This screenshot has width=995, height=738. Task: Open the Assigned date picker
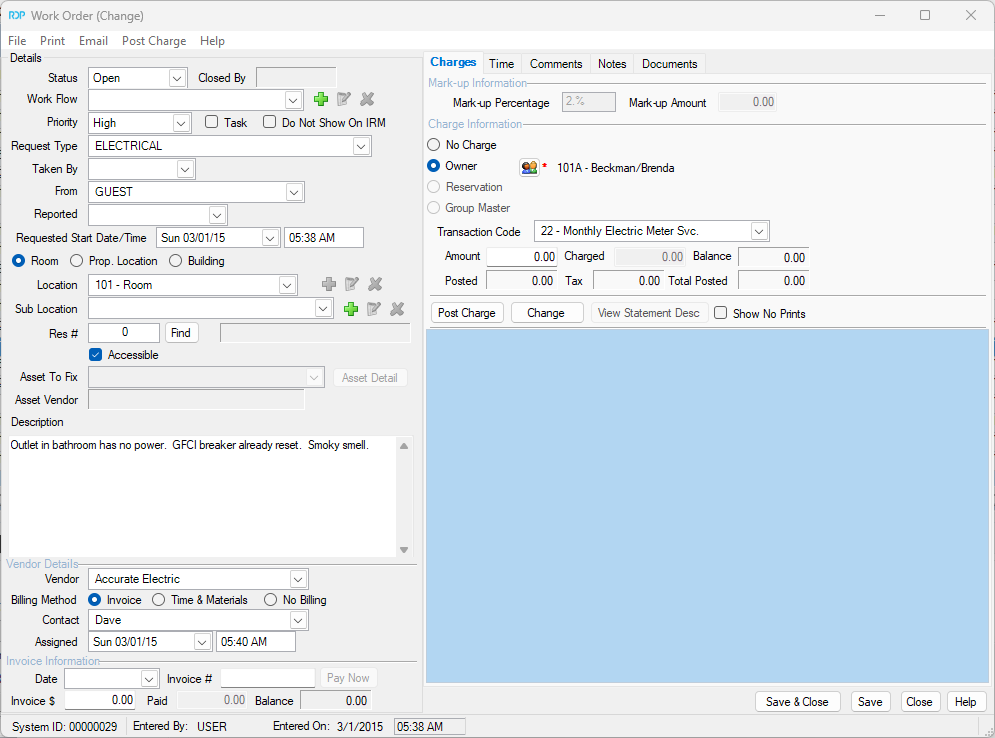click(202, 642)
